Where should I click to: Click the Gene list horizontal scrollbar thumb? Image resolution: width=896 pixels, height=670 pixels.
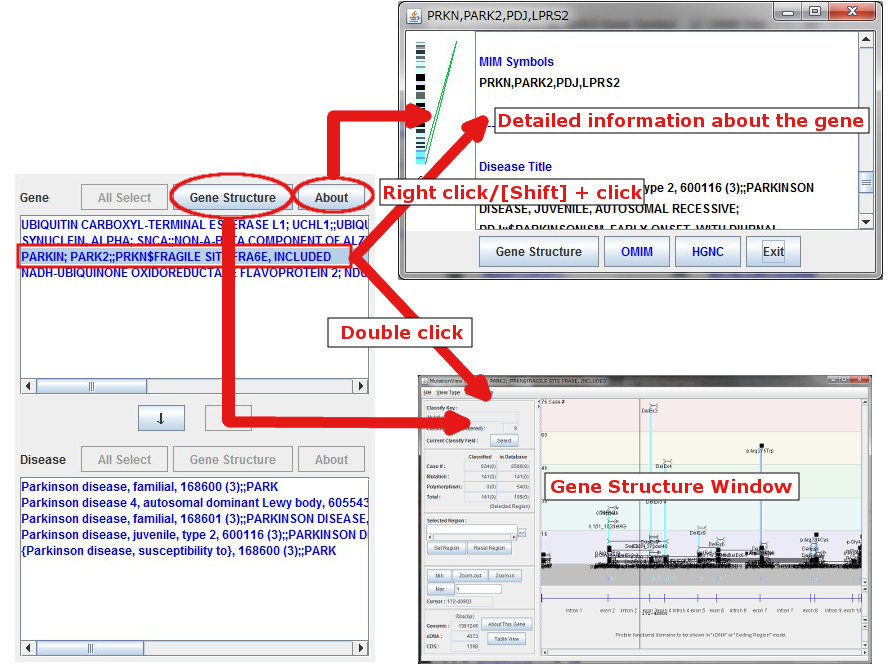[x=90, y=386]
